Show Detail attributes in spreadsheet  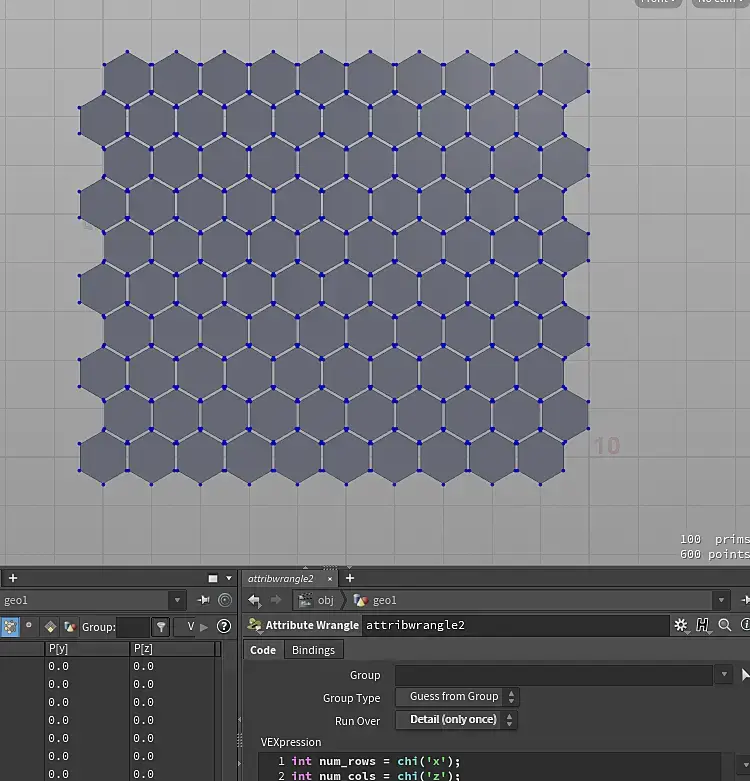[x=70, y=626]
